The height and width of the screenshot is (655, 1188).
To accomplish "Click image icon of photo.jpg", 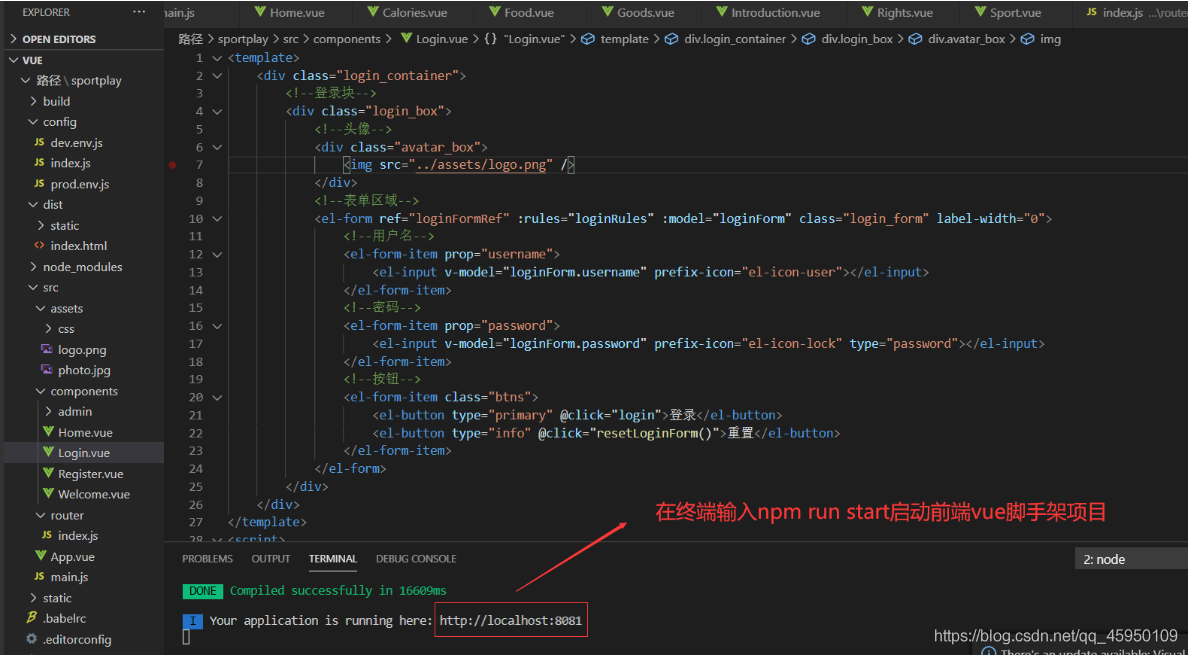I will [x=46, y=370].
